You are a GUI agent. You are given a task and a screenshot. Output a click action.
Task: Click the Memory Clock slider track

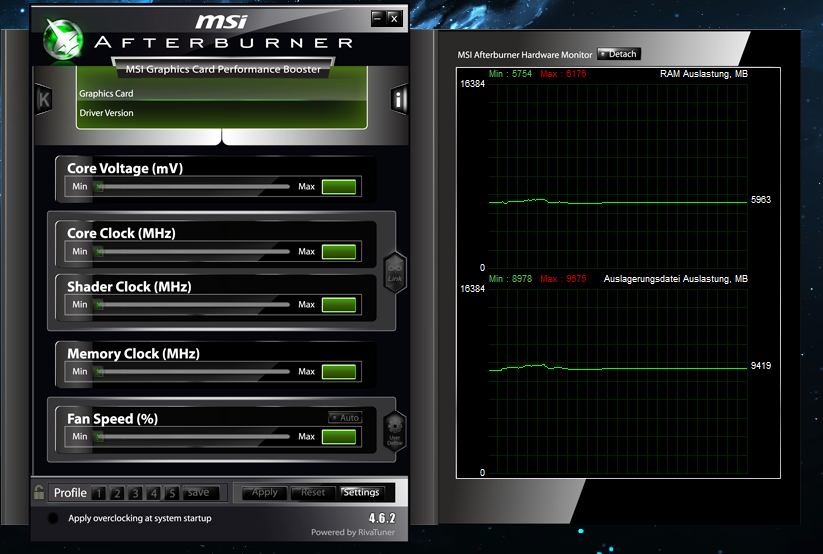pos(193,372)
